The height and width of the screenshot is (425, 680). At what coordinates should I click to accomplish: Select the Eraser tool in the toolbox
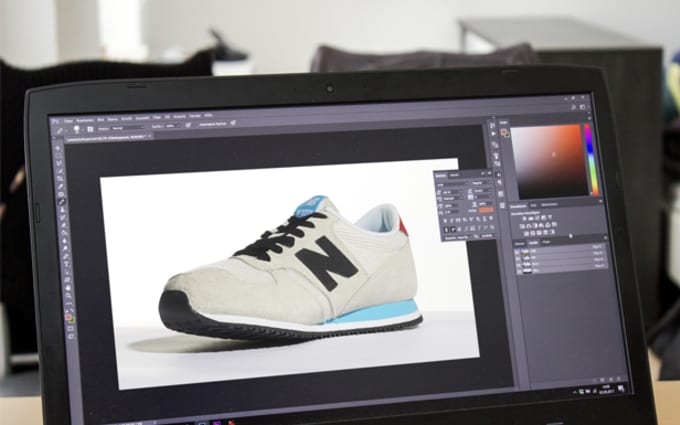63,226
